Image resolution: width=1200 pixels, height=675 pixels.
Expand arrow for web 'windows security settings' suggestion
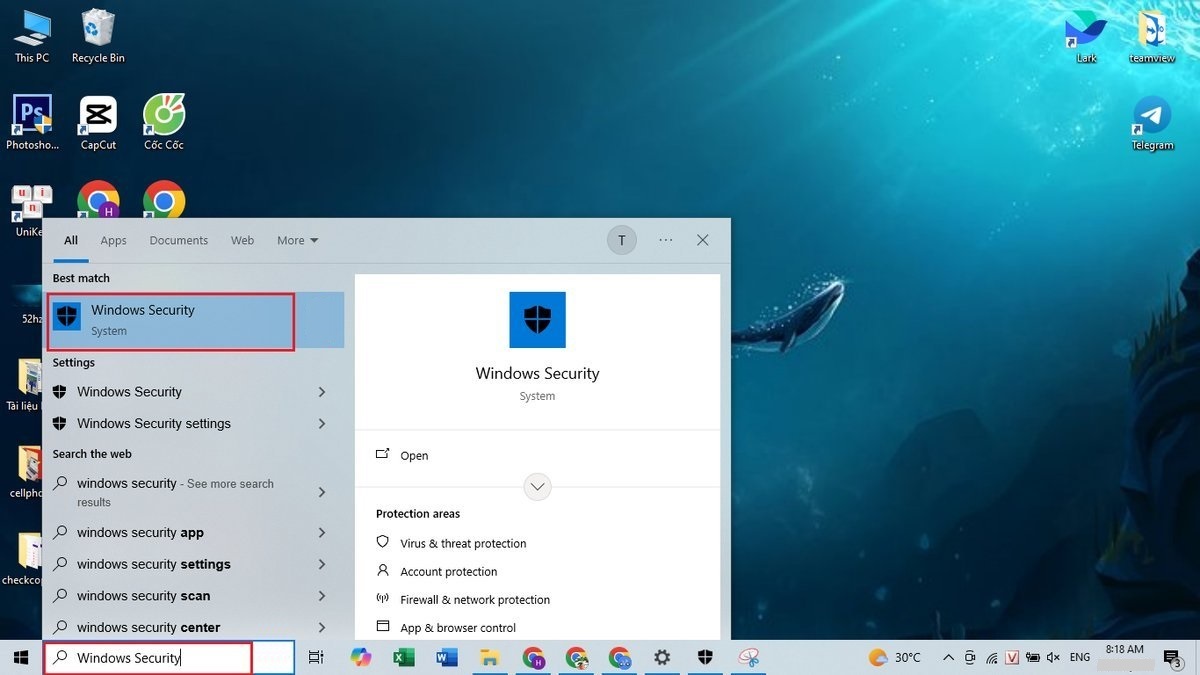coord(322,564)
